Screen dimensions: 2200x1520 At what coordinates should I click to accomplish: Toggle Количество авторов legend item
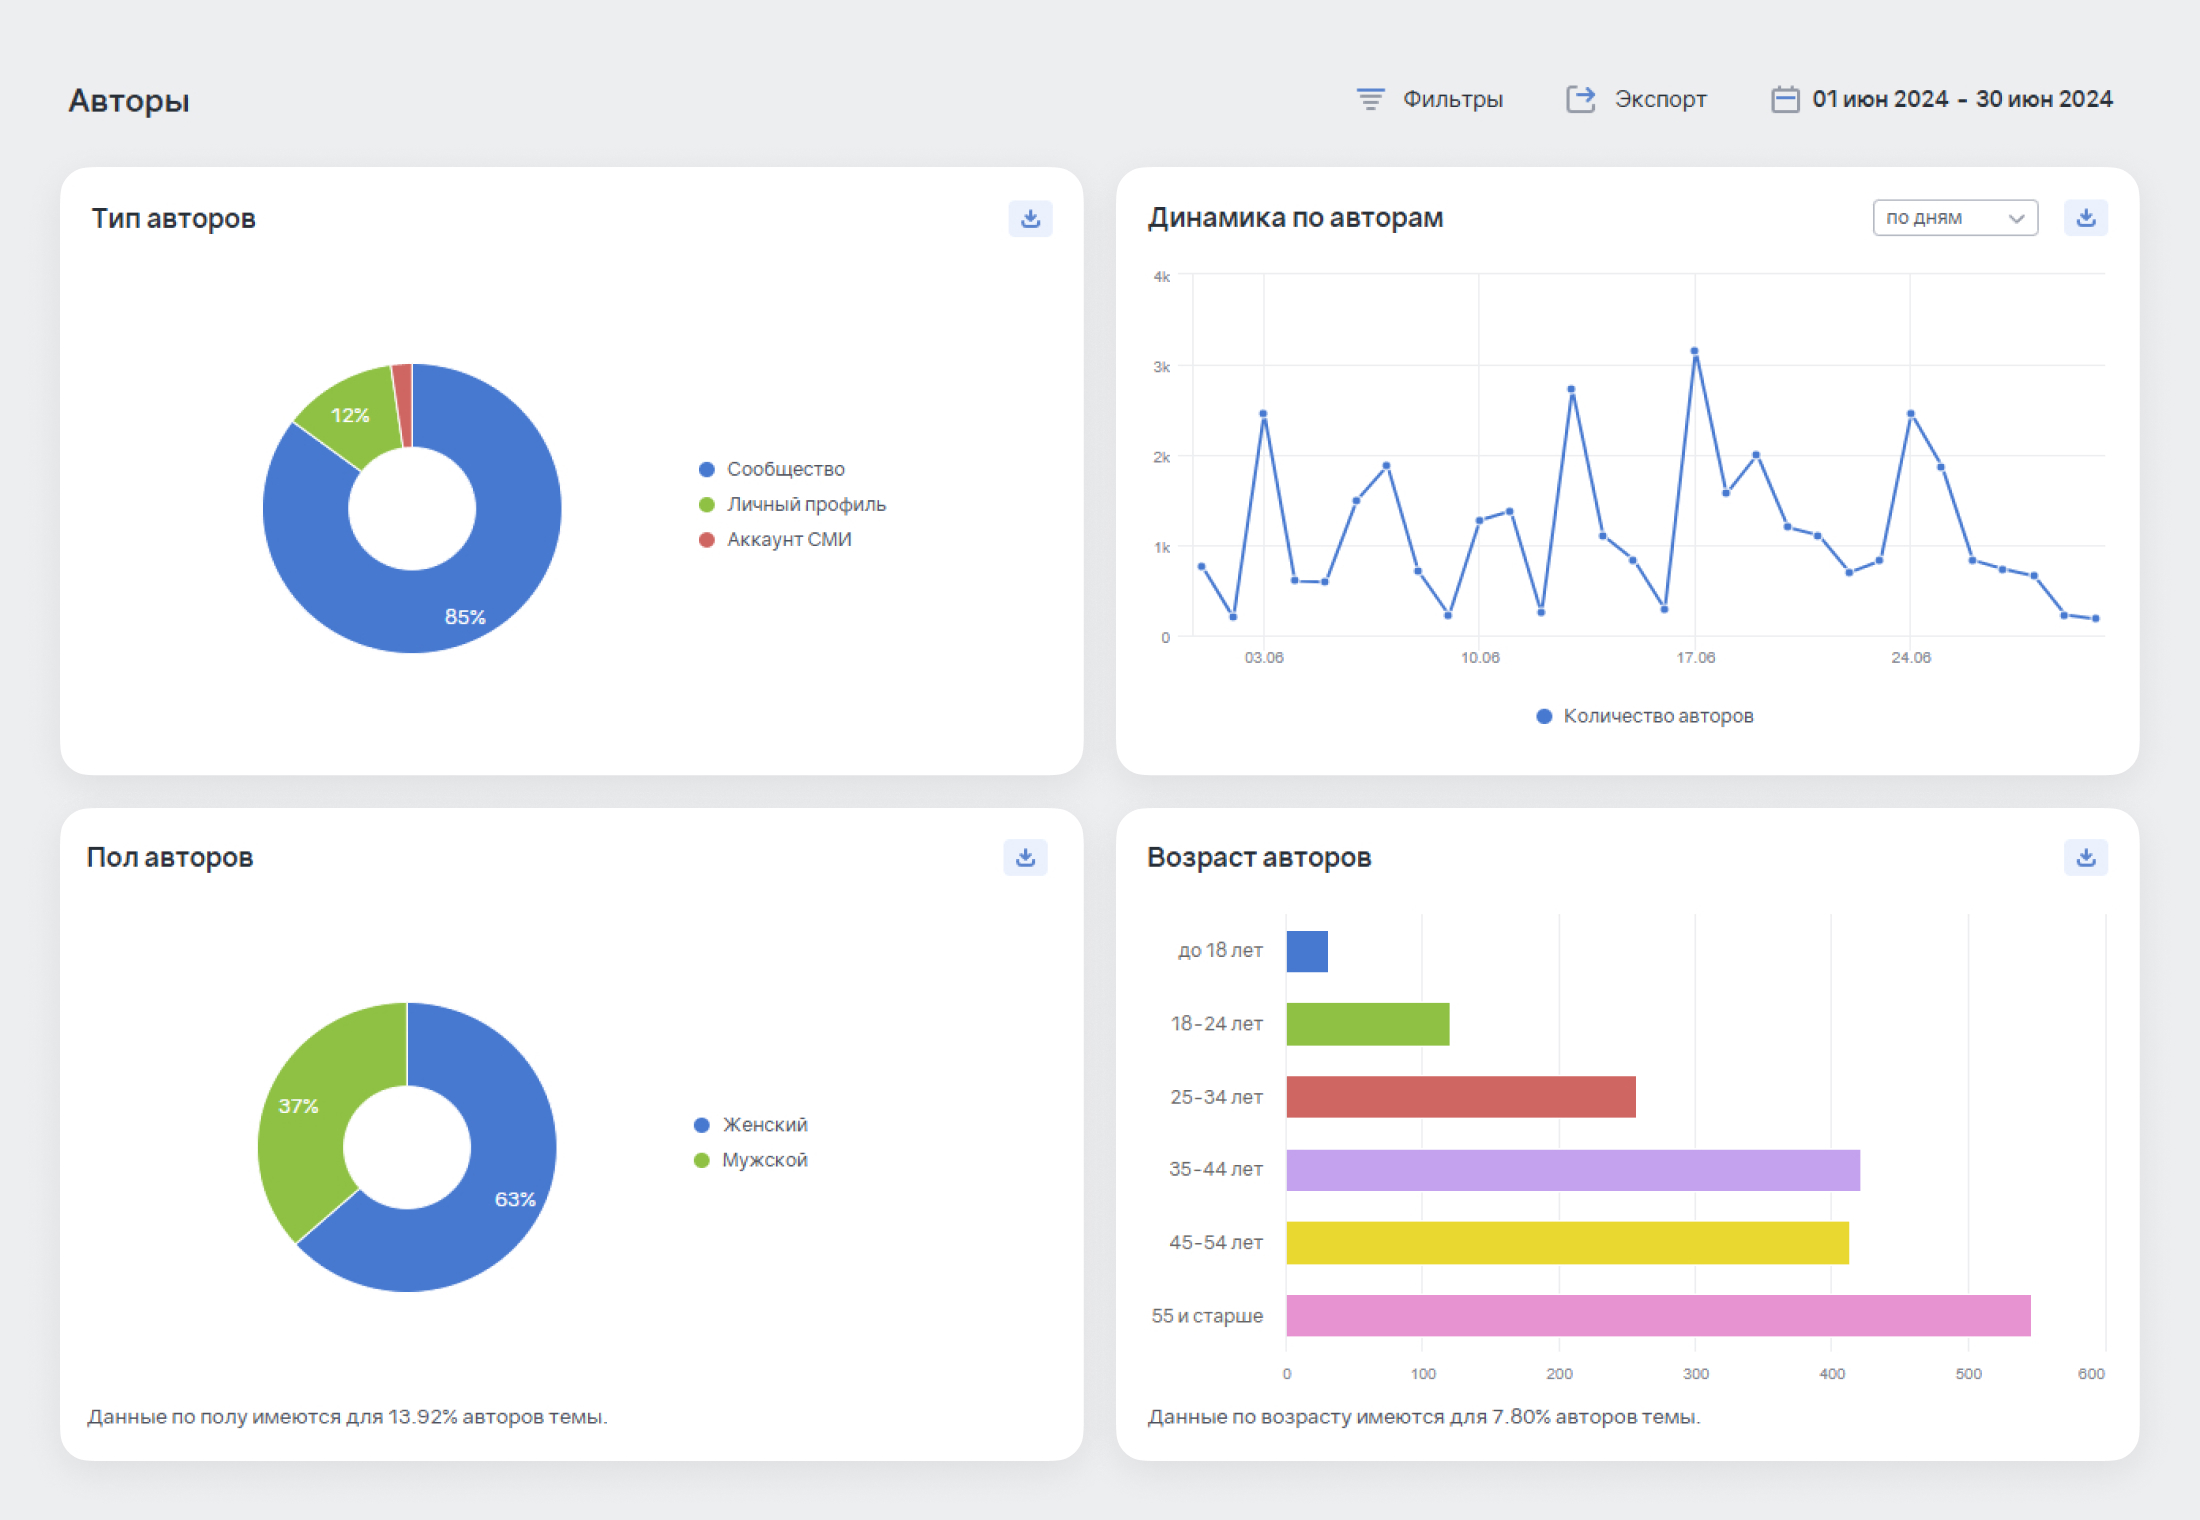point(1645,716)
